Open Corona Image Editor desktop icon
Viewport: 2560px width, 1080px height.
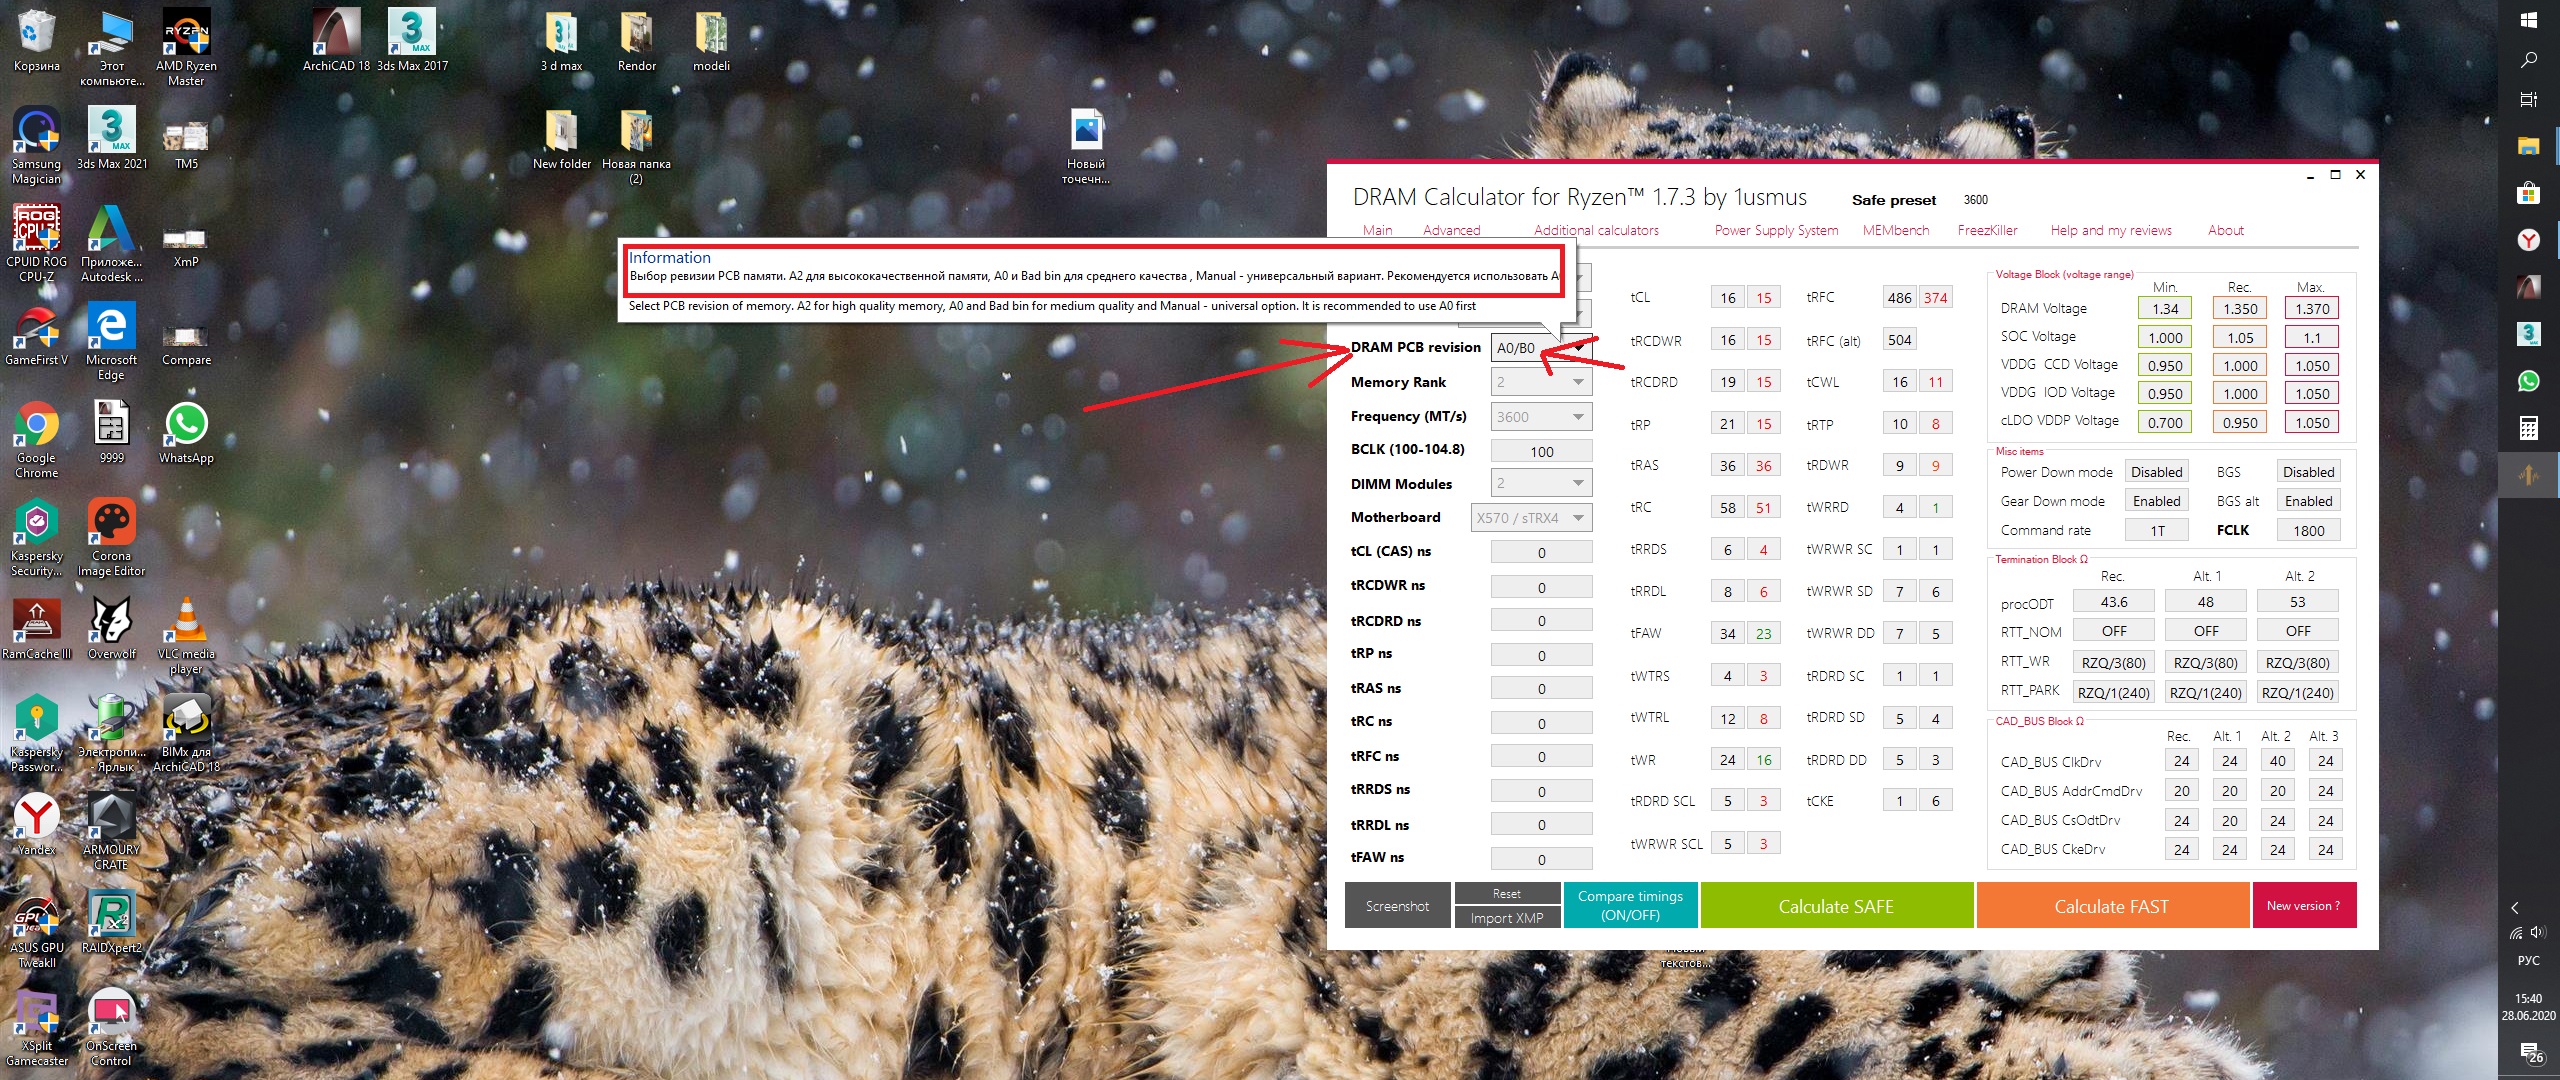[x=111, y=524]
